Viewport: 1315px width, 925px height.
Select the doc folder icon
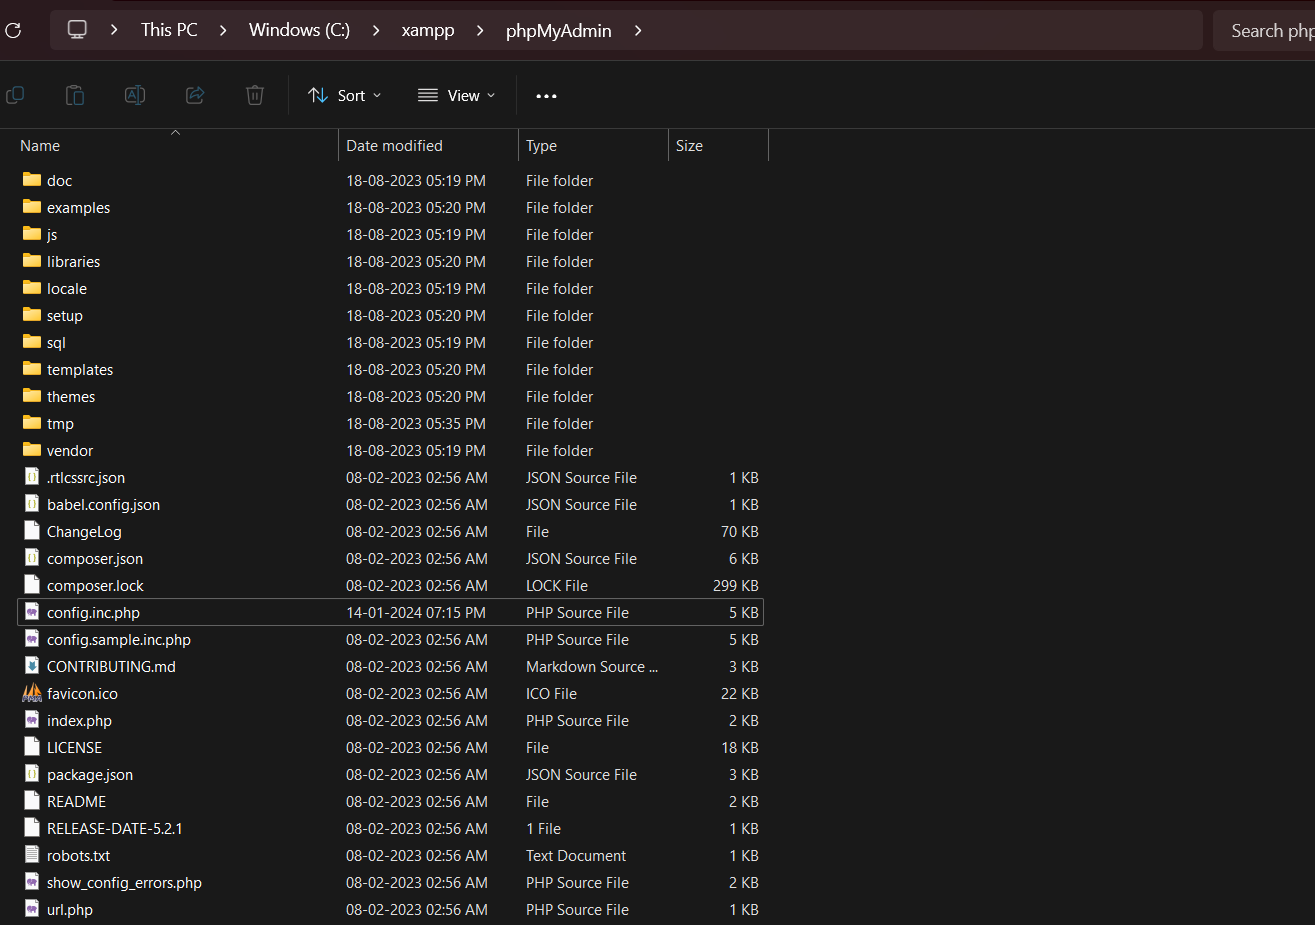click(x=32, y=180)
